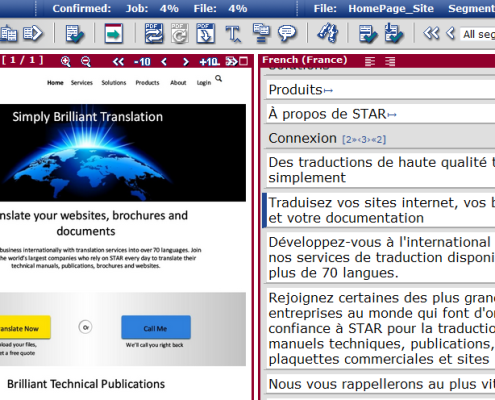Click the File: HomePage_Site status entry
The width and height of the screenshot is (495, 400).
tap(373, 8)
